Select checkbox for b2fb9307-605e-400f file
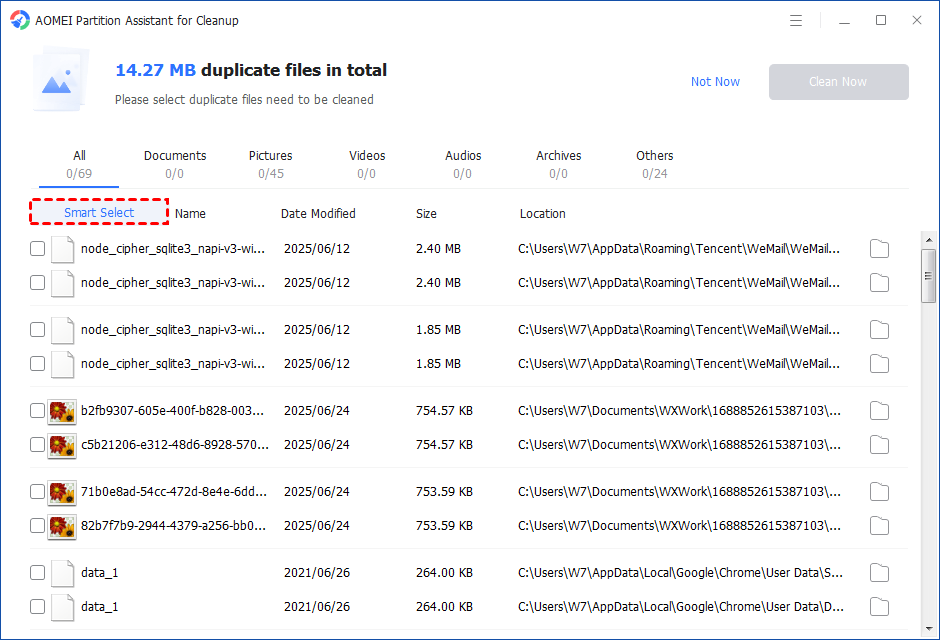The width and height of the screenshot is (940, 640). point(37,410)
